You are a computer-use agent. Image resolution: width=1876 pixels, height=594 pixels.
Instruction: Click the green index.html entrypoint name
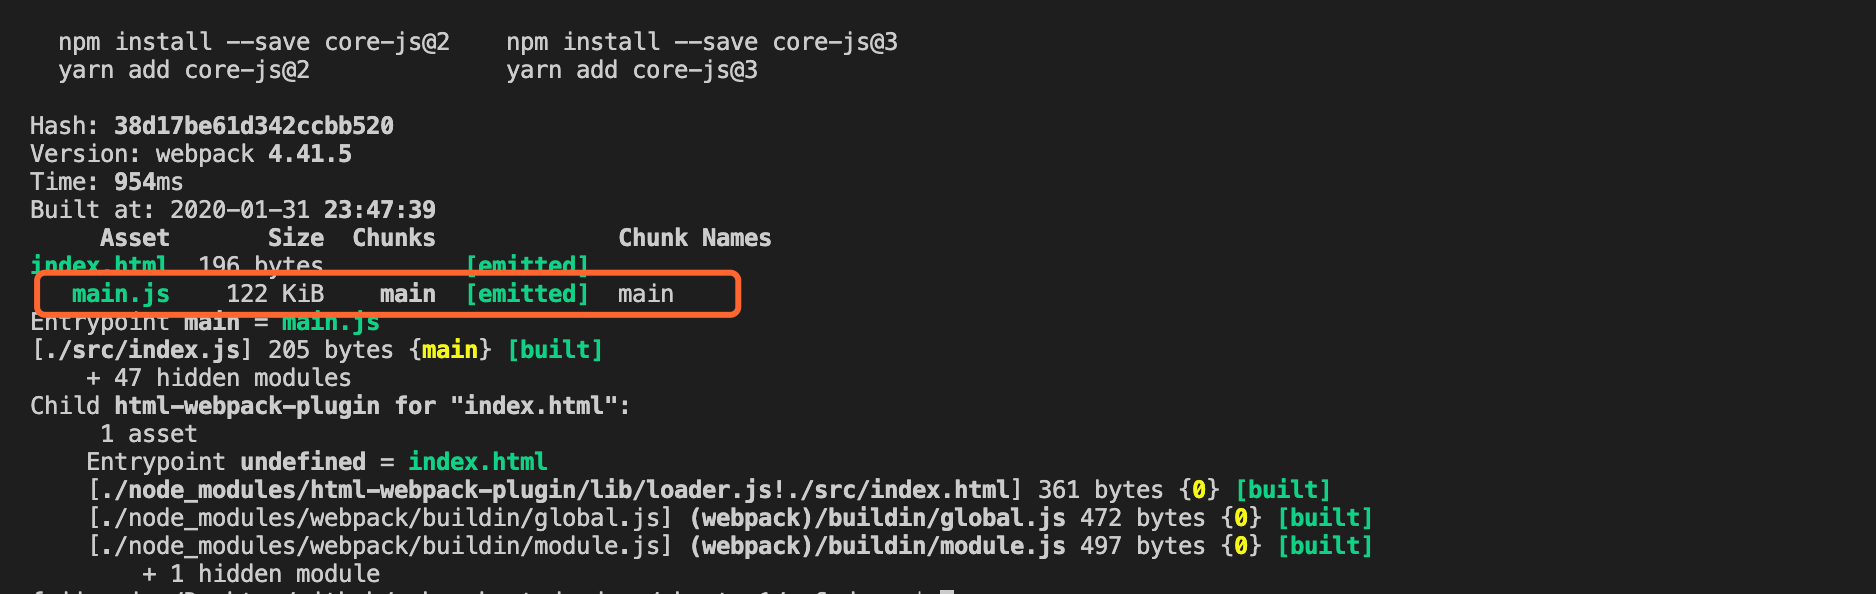pos(477,462)
